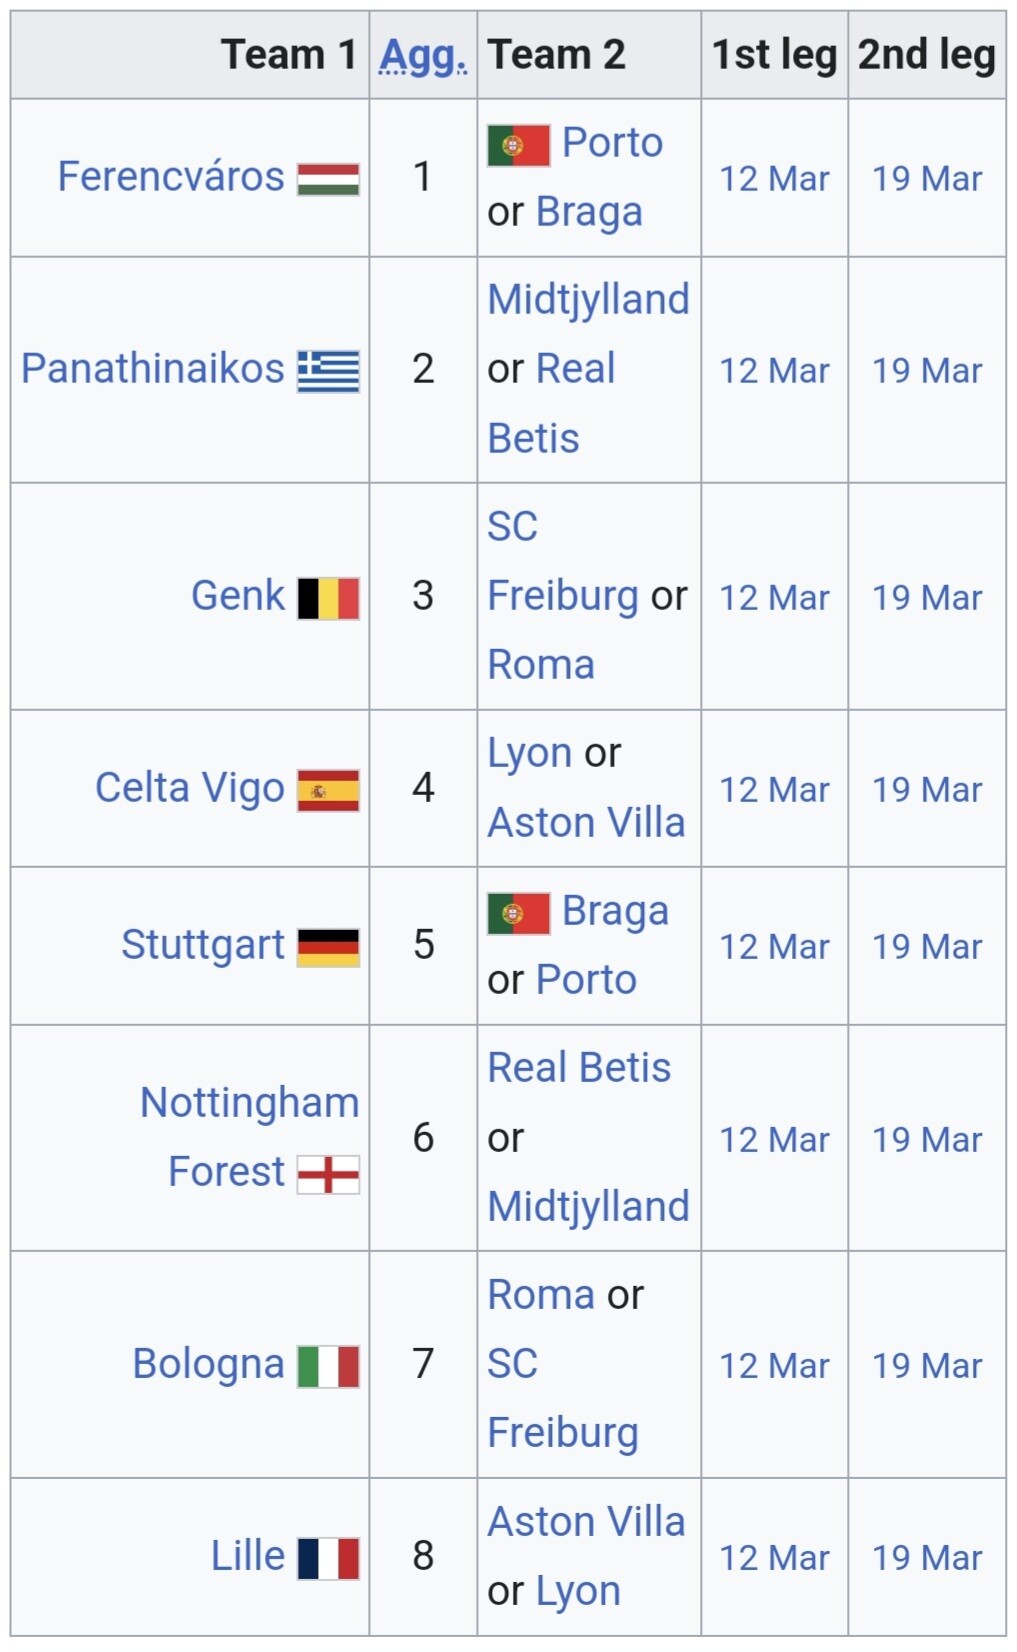The height and width of the screenshot is (1652, 1017).
Task: Follow the Midtjylland link in Panathinaikos row
Action: 588,300
